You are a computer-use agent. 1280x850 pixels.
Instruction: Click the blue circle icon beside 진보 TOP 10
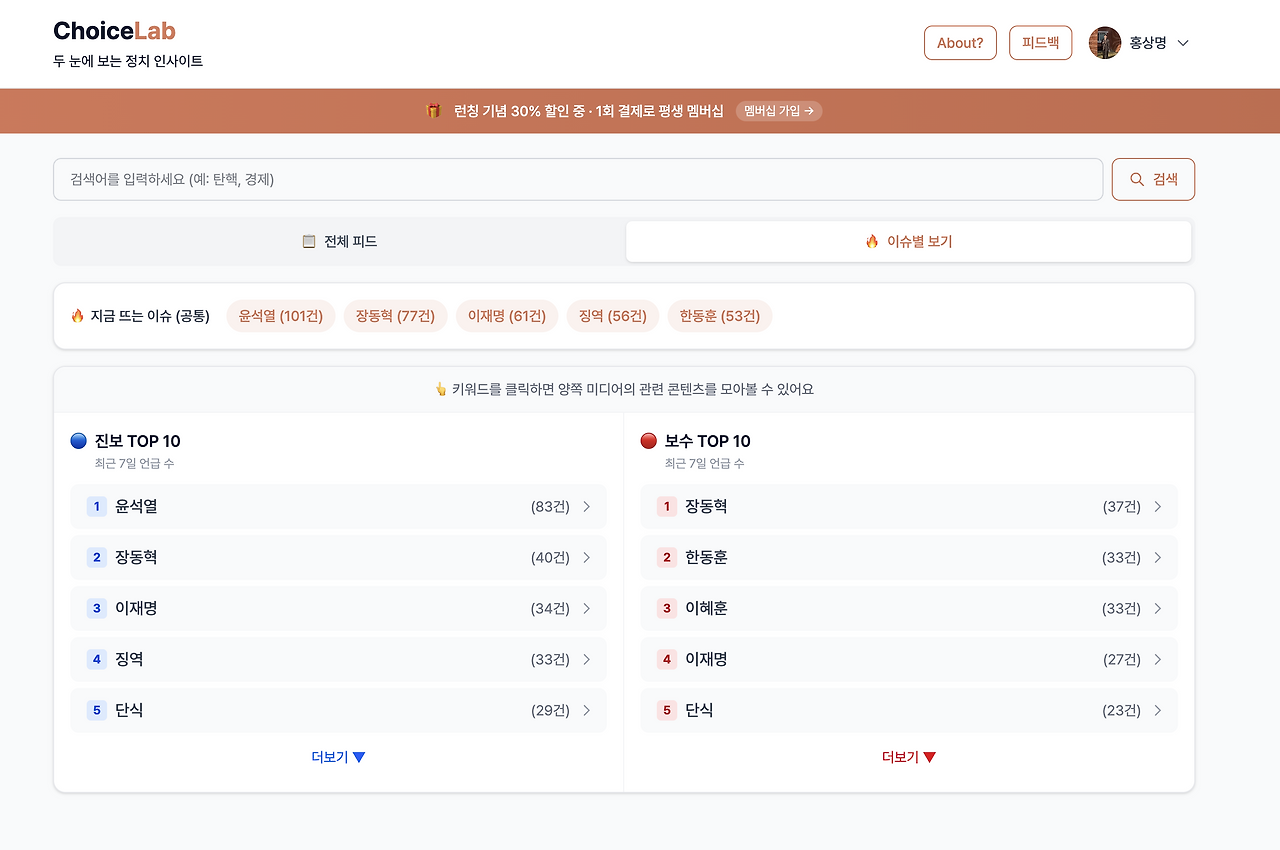point(77,440)
